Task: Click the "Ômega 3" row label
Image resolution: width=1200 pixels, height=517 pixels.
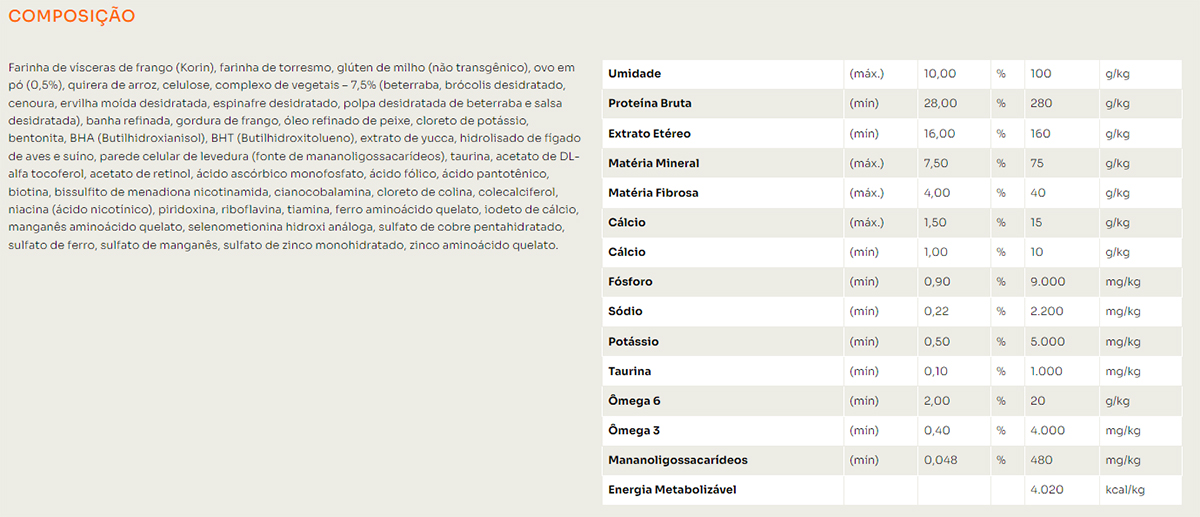Action: pyautogui.click(x=634, y=431)
